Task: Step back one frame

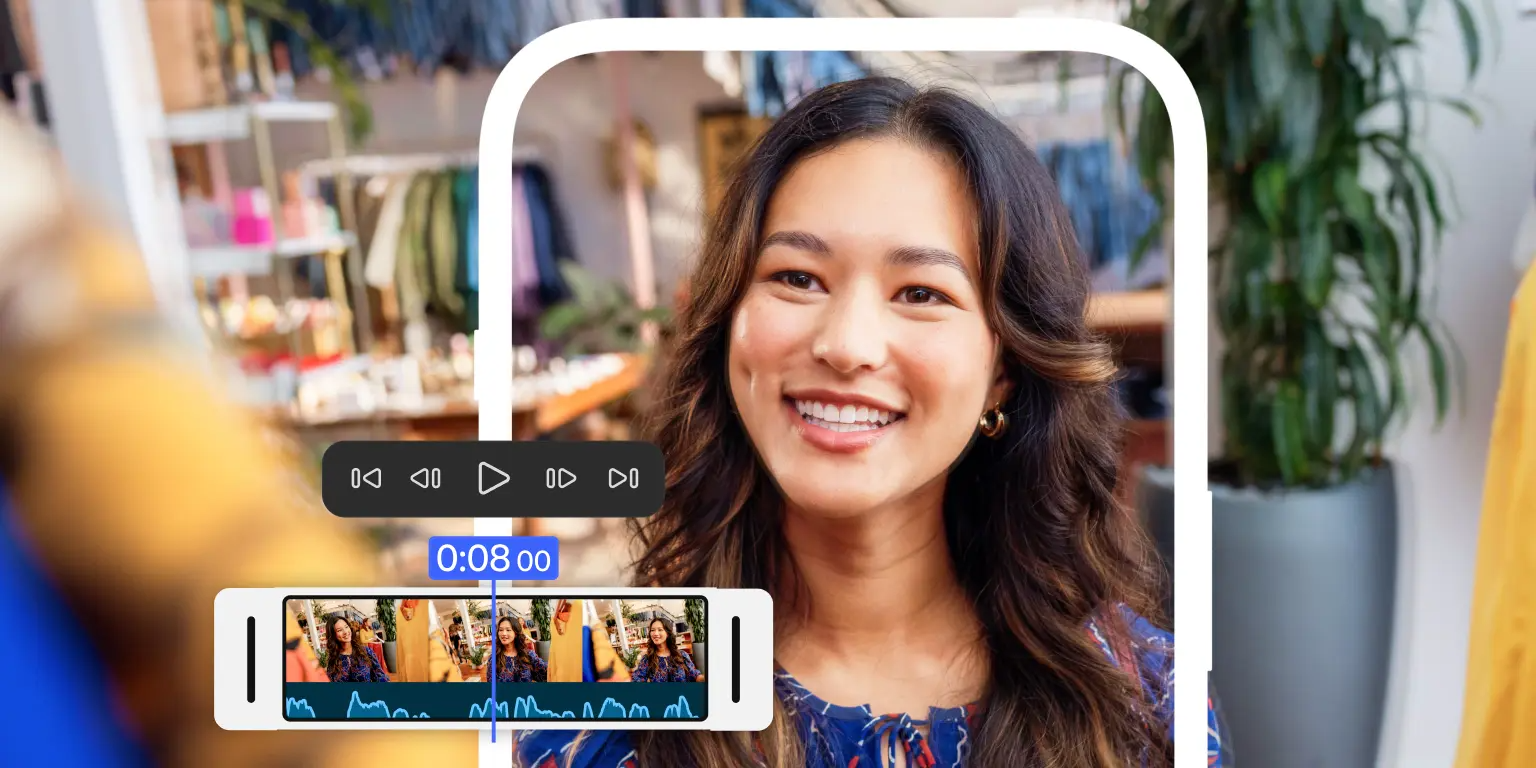Action: (426, 479)
